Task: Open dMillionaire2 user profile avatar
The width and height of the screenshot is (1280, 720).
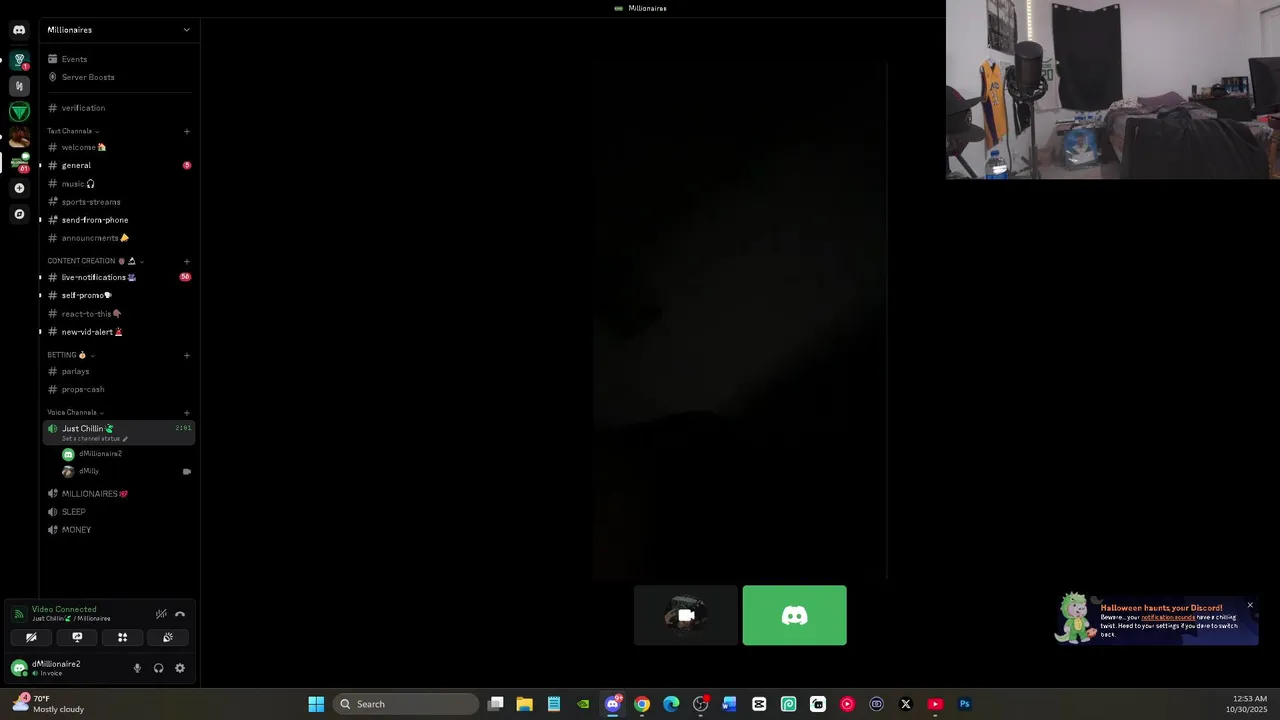Action: click(19, 668)
